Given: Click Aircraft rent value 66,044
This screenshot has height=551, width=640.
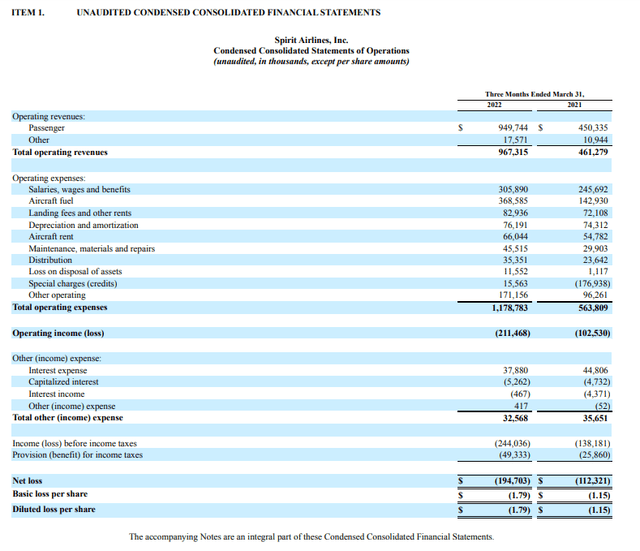Looking at the screenshot, I should 515,236.
